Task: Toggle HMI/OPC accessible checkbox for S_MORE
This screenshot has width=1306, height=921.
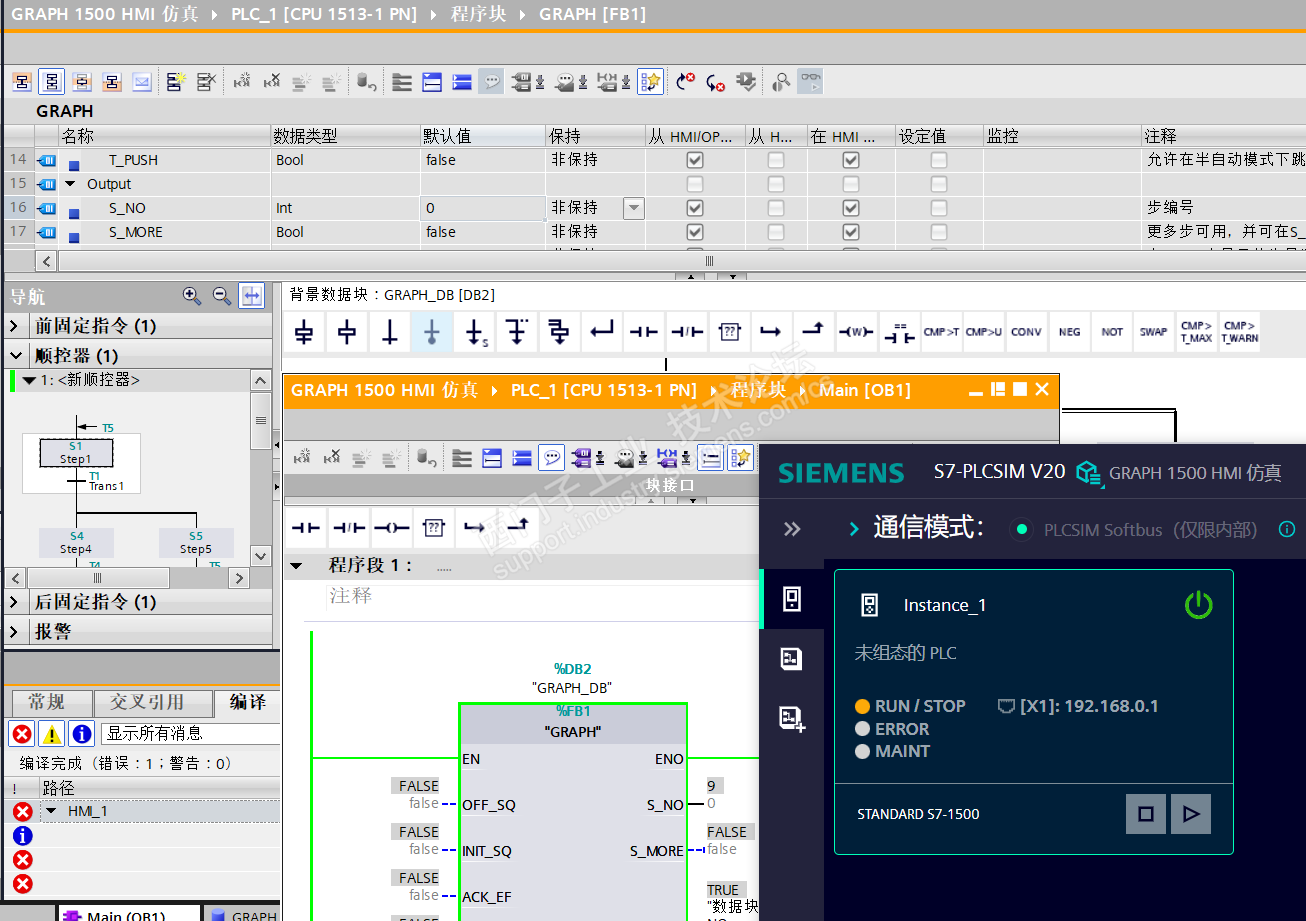Action: (x=695, y=232)
